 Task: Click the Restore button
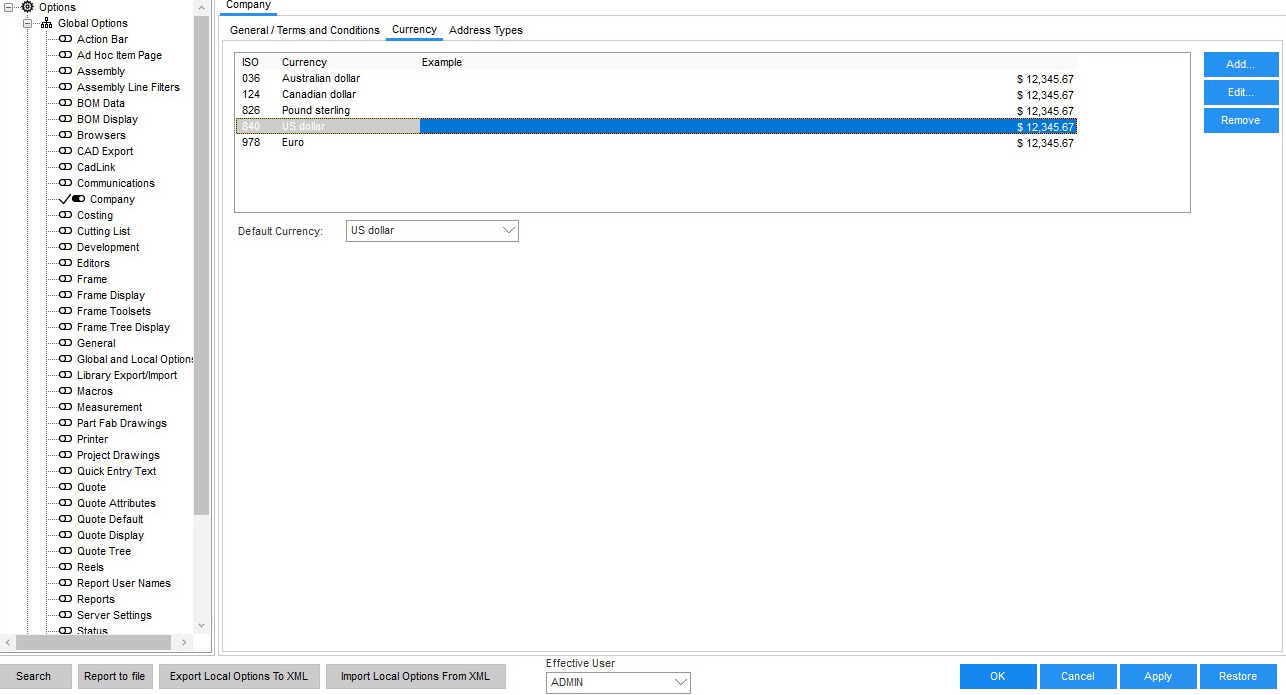coord(1238,676)
